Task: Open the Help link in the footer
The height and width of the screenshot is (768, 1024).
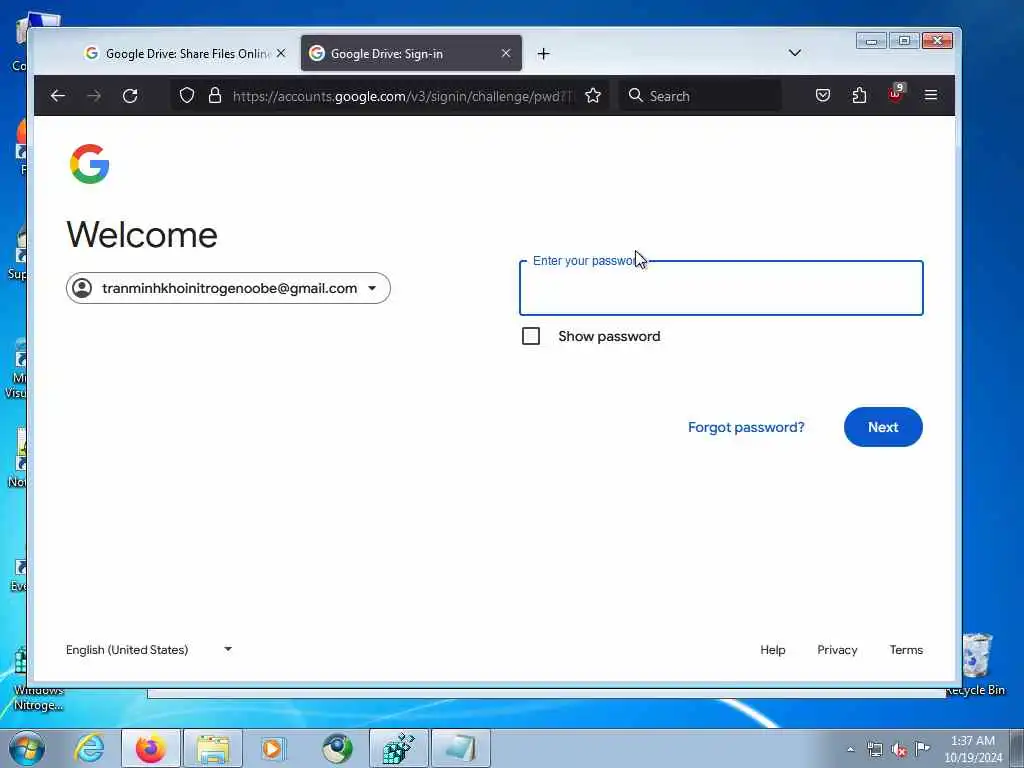Action: [x=773, y=650]
